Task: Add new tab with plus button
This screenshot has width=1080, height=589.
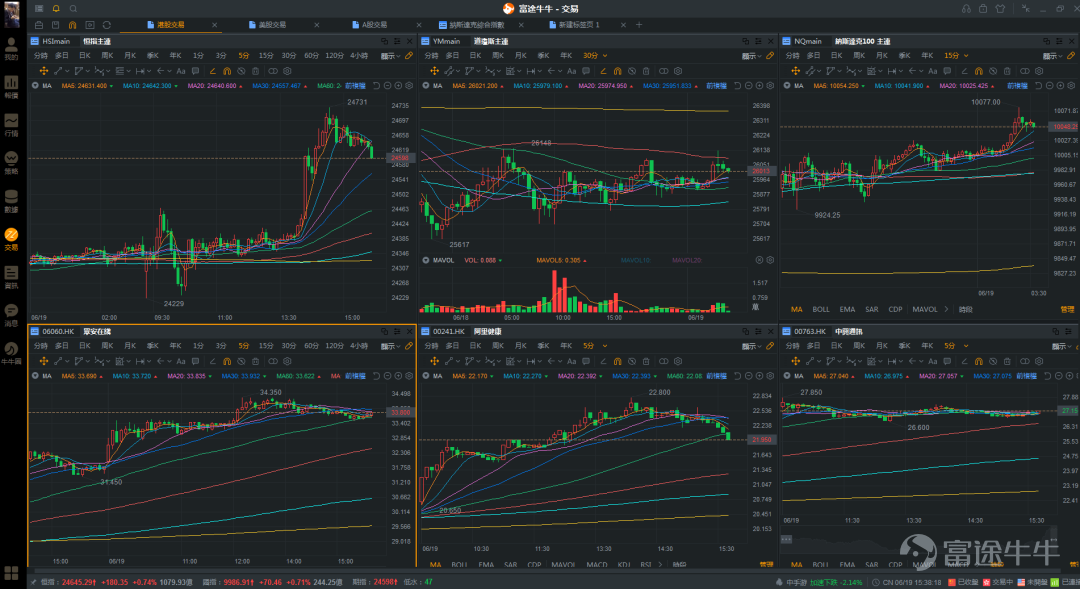Action: 639,25
